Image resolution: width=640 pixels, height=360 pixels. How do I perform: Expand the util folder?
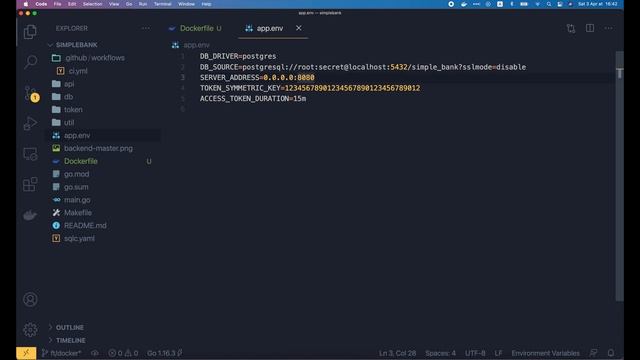[x=69, y=122]
